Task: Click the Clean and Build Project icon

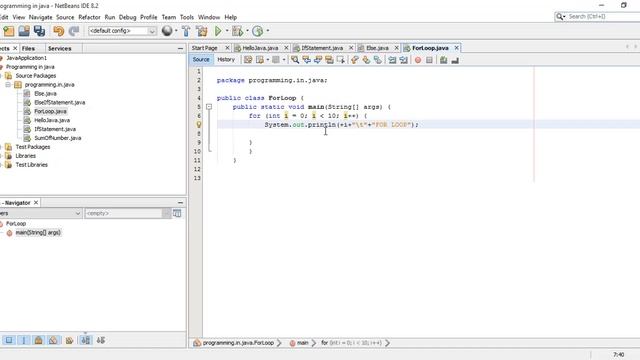Action: coord(202,31)
